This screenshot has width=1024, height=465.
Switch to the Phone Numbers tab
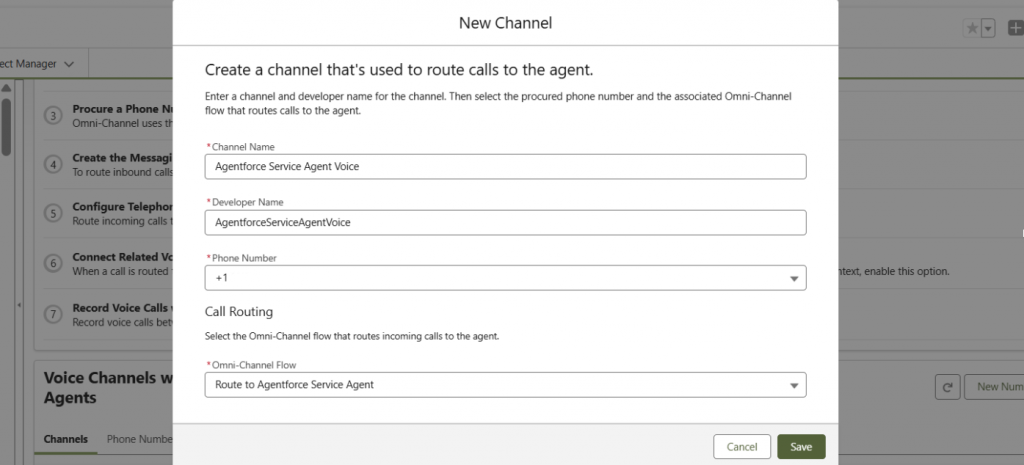point(139,439)
